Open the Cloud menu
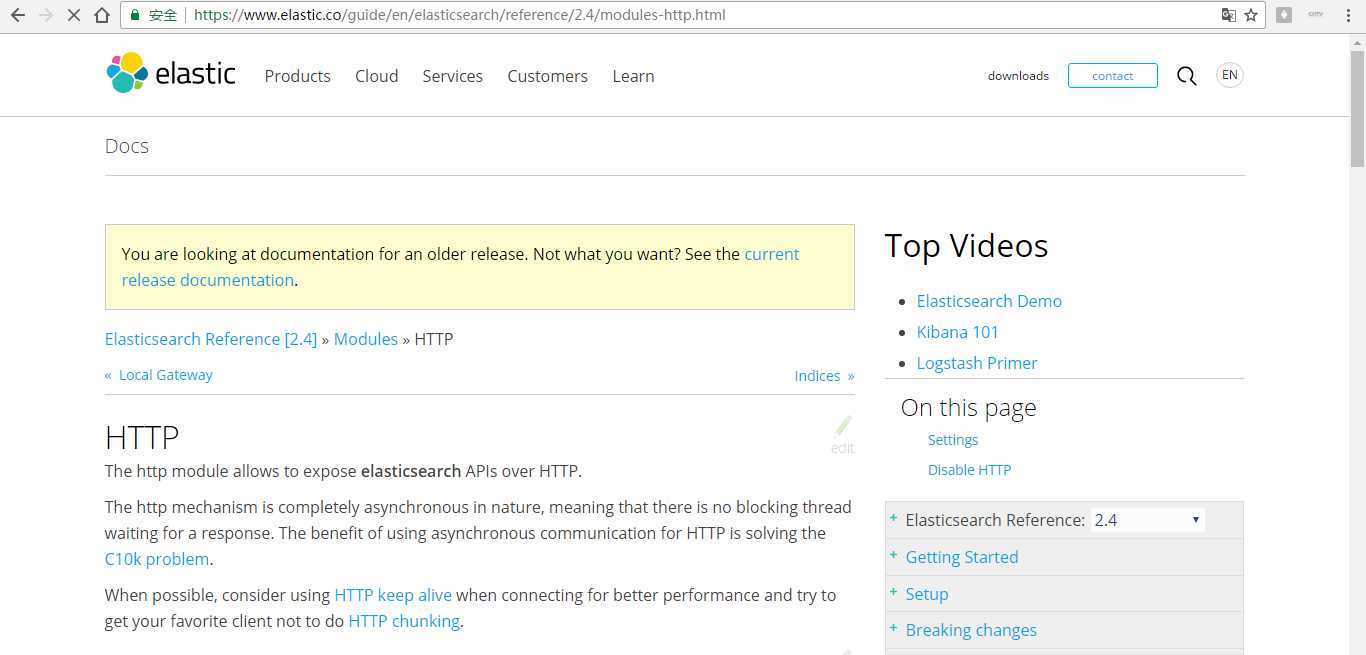 [x=376, y=76]
